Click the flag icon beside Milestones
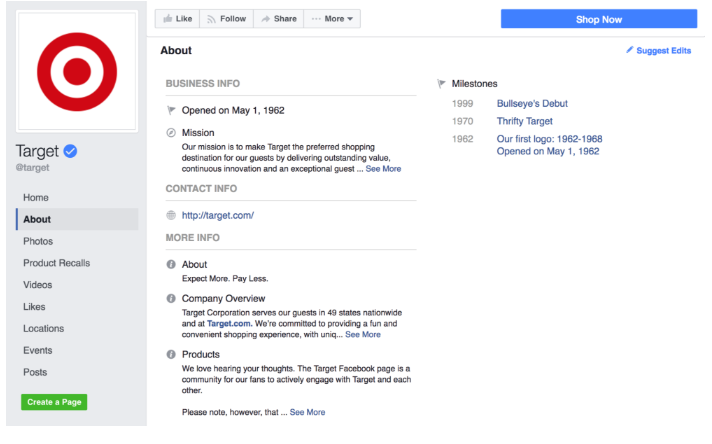This screenshot has height=444, width=712. point(441,84)
